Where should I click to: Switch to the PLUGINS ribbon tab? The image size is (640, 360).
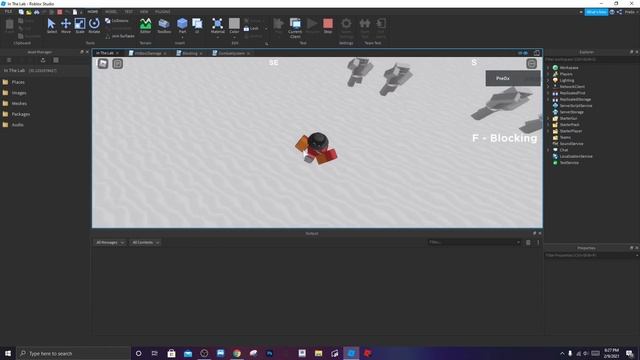point(162,12)
